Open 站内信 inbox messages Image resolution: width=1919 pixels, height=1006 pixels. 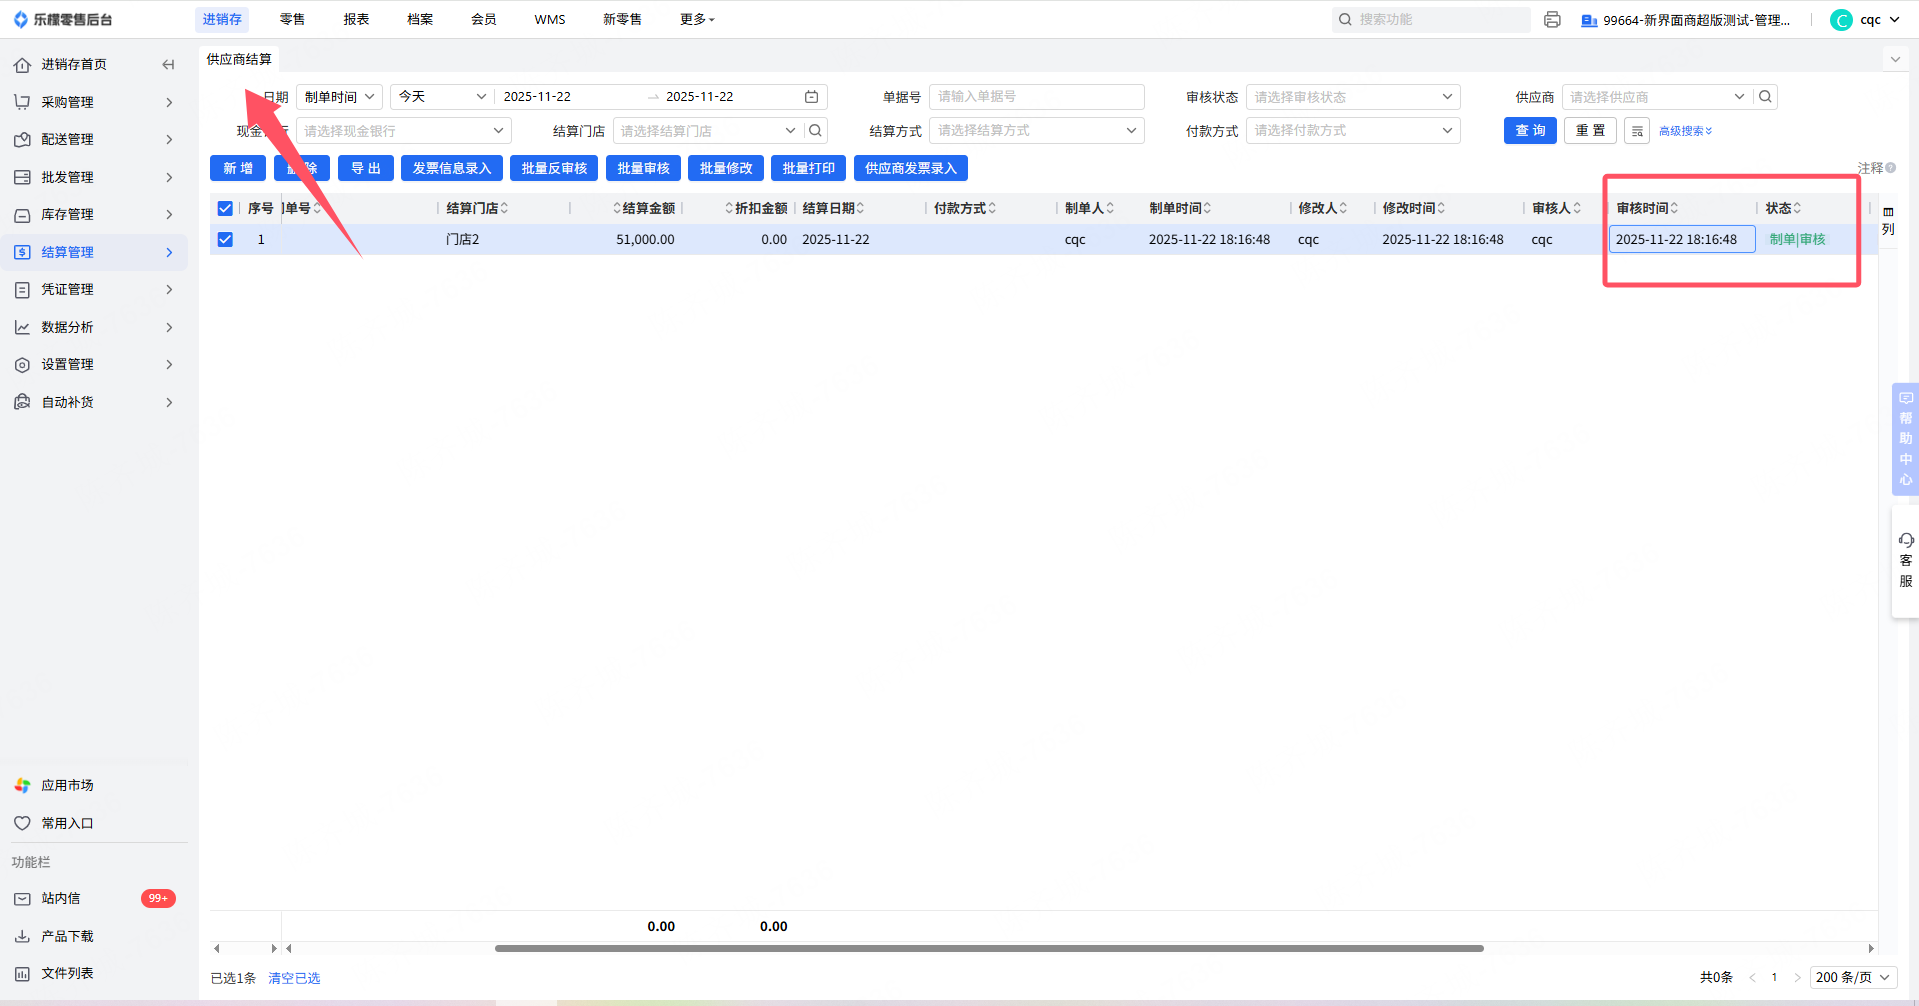point(61,899)
